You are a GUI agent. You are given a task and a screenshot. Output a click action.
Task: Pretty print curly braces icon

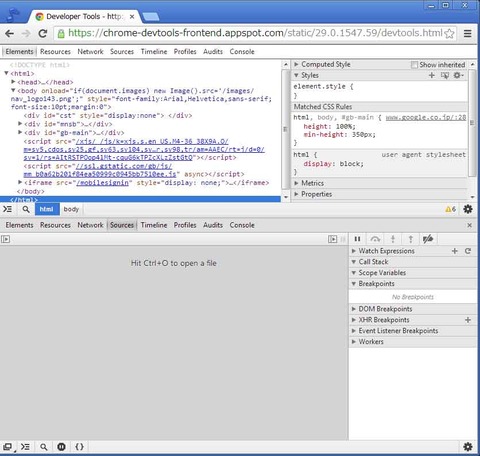click(x=79, y=447)
